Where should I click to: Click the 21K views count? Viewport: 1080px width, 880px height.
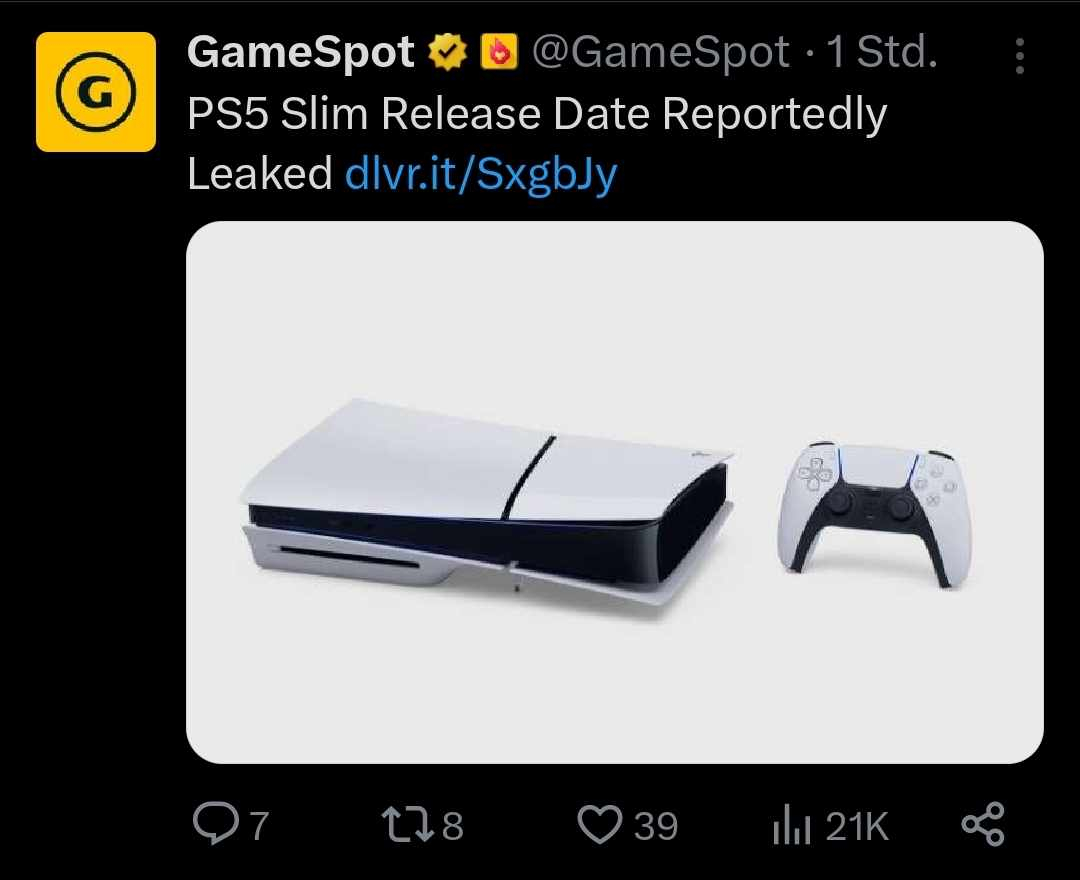point(857,825)
